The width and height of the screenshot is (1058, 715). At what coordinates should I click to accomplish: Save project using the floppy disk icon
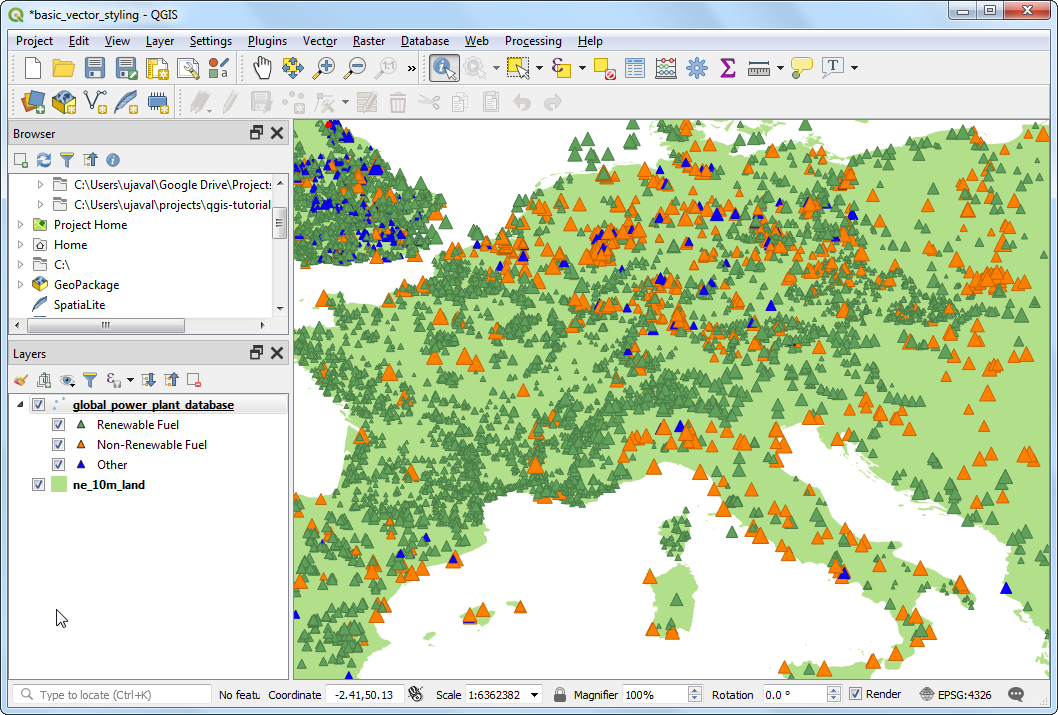pos(95,68)
